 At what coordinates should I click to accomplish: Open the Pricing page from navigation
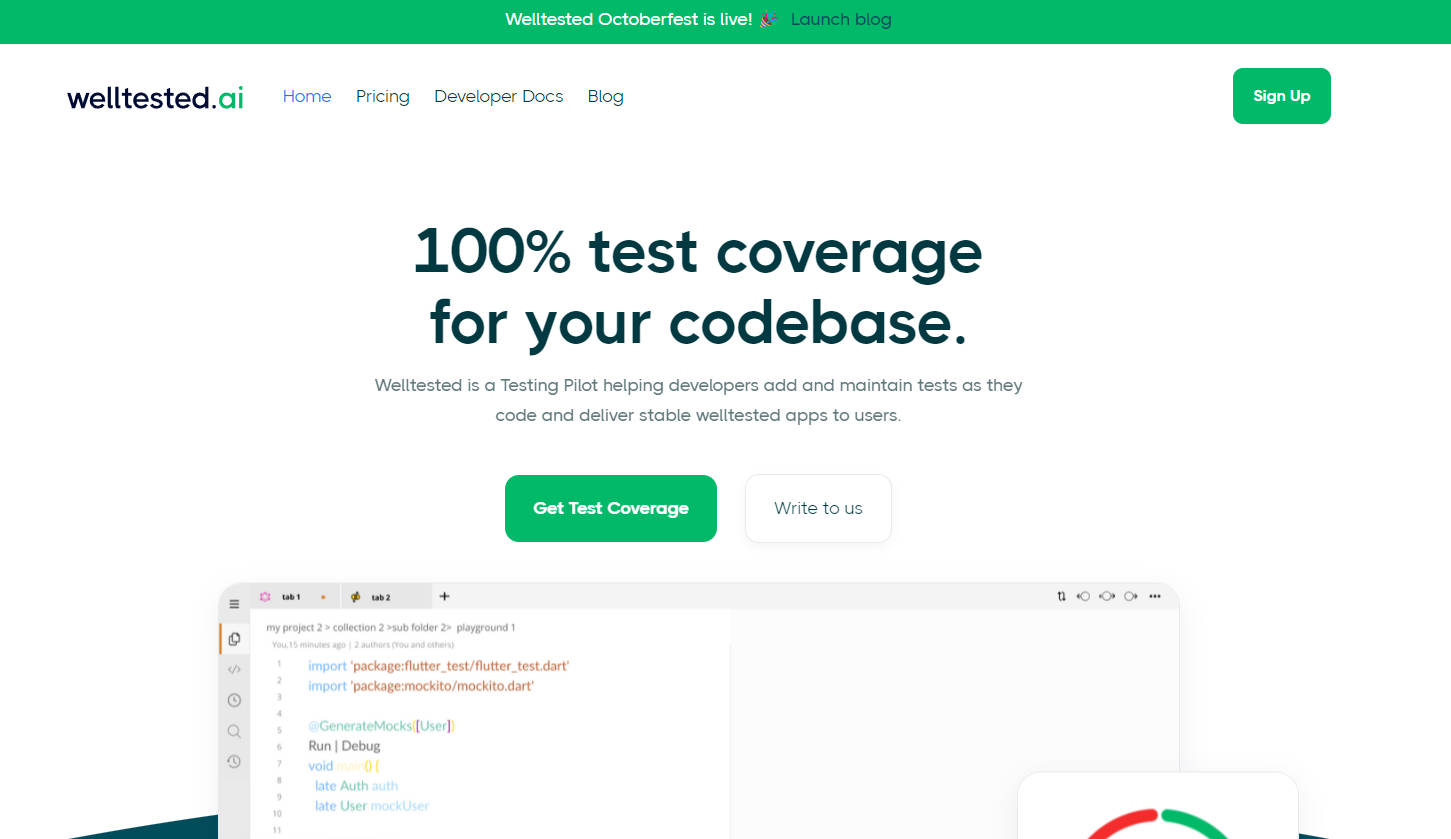pyautogui.click(x=383, y=96)
